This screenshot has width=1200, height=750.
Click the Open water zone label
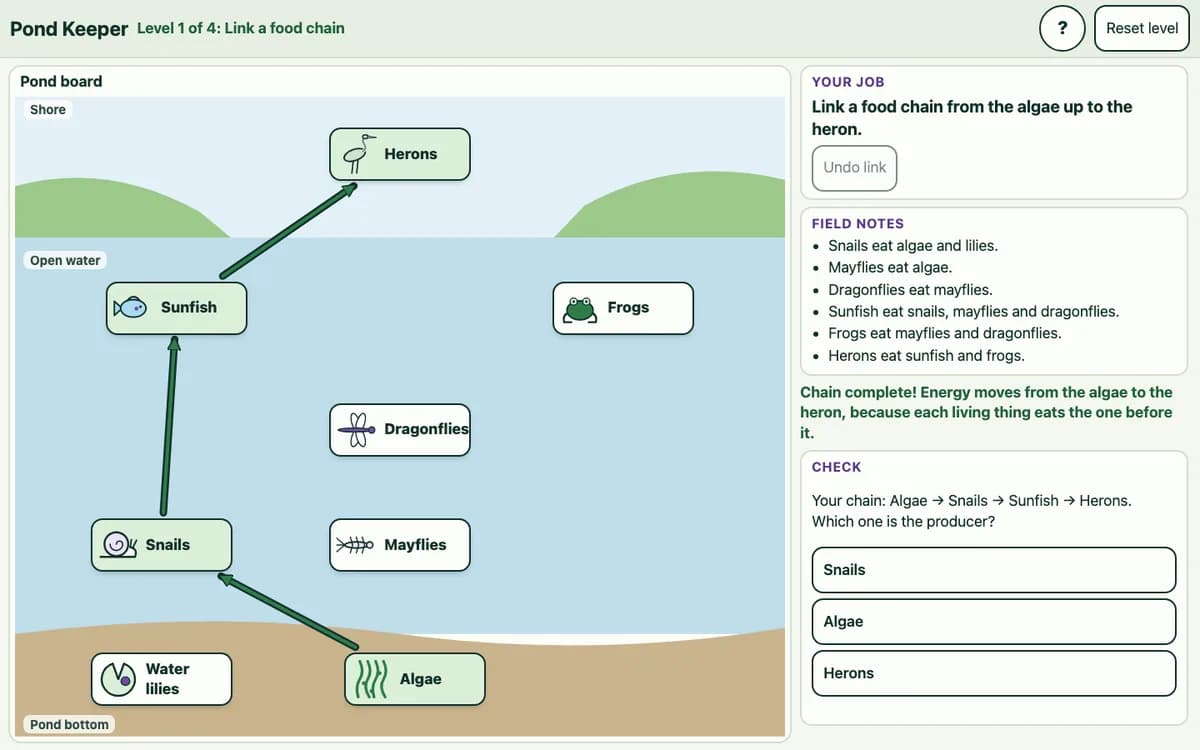(x=65, y=261)
